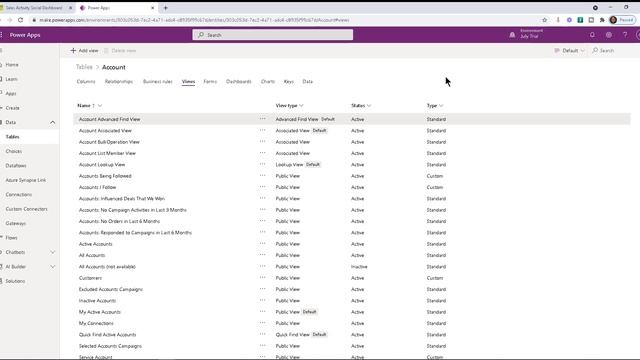Open more options for Account Advanced Find View
640x360 pixels.
click(x=262, y=119)
